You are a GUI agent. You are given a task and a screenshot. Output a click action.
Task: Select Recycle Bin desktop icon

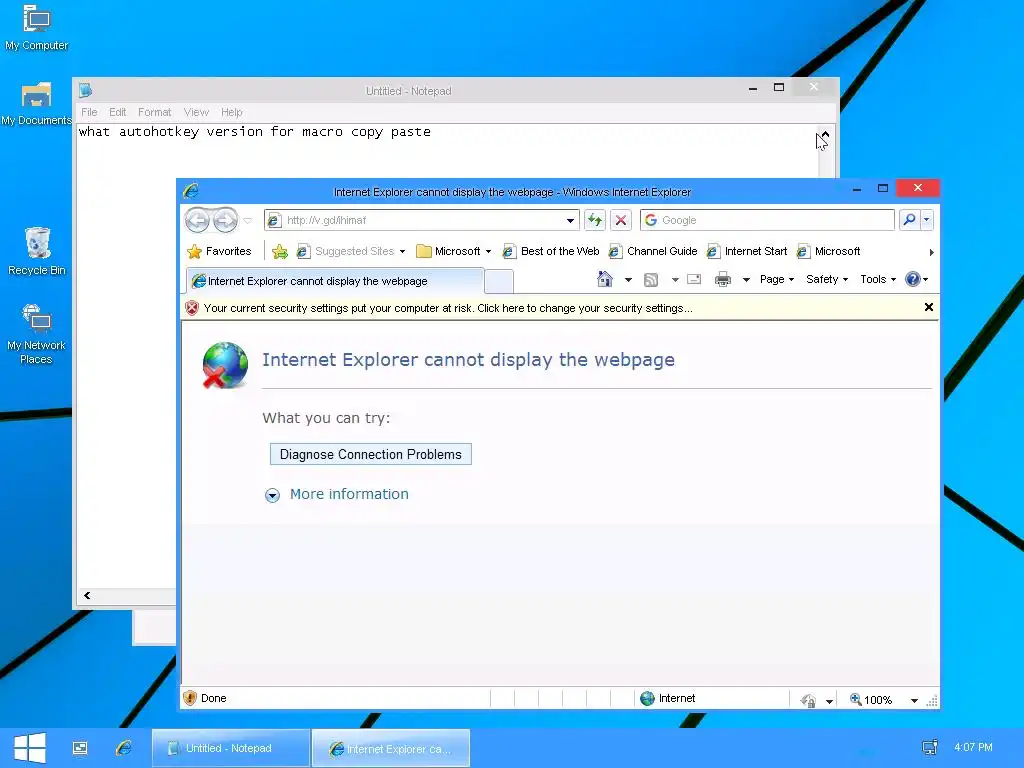tap(37, 251)
